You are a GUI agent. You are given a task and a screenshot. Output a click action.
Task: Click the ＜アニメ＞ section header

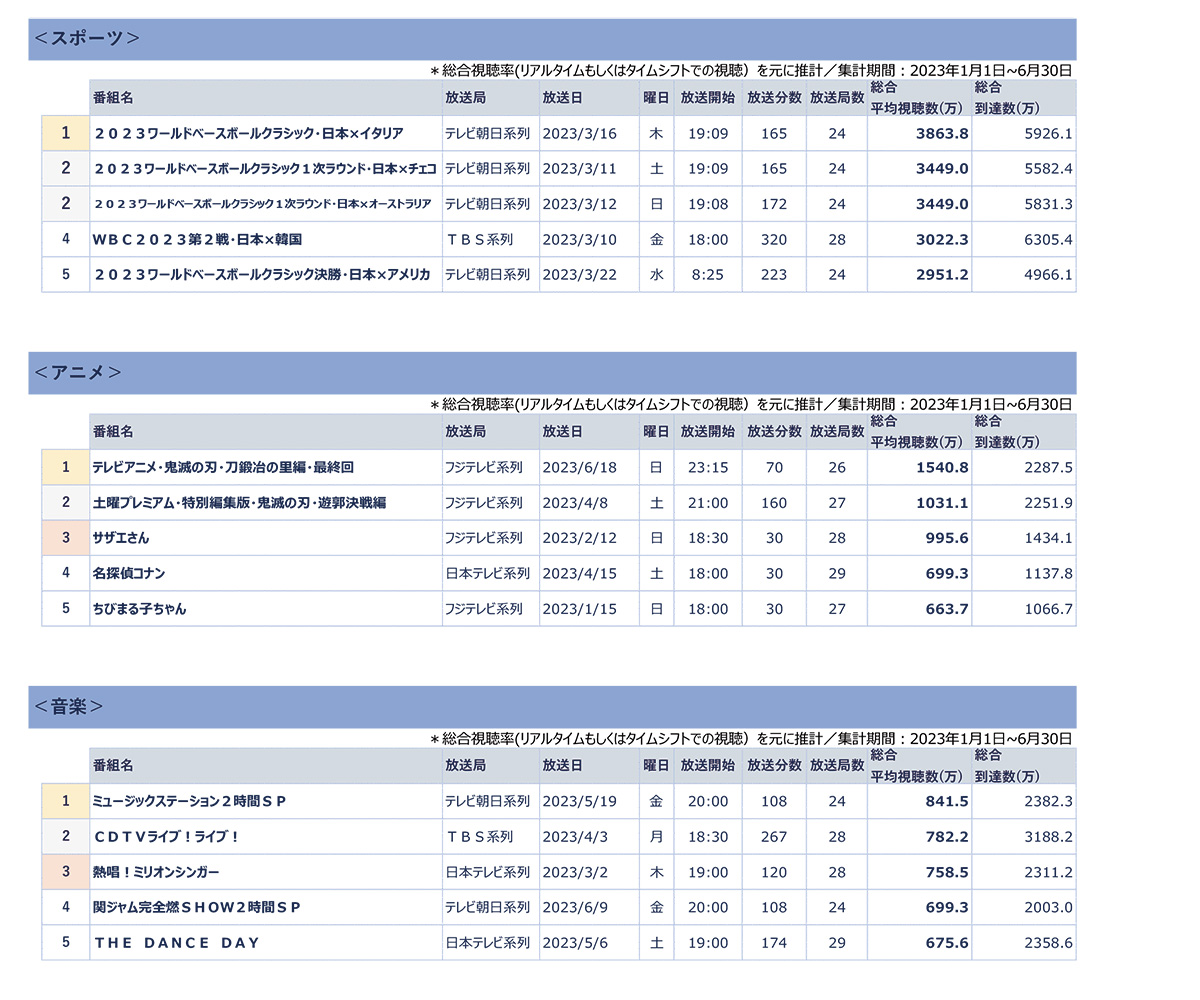click(552, 373)
